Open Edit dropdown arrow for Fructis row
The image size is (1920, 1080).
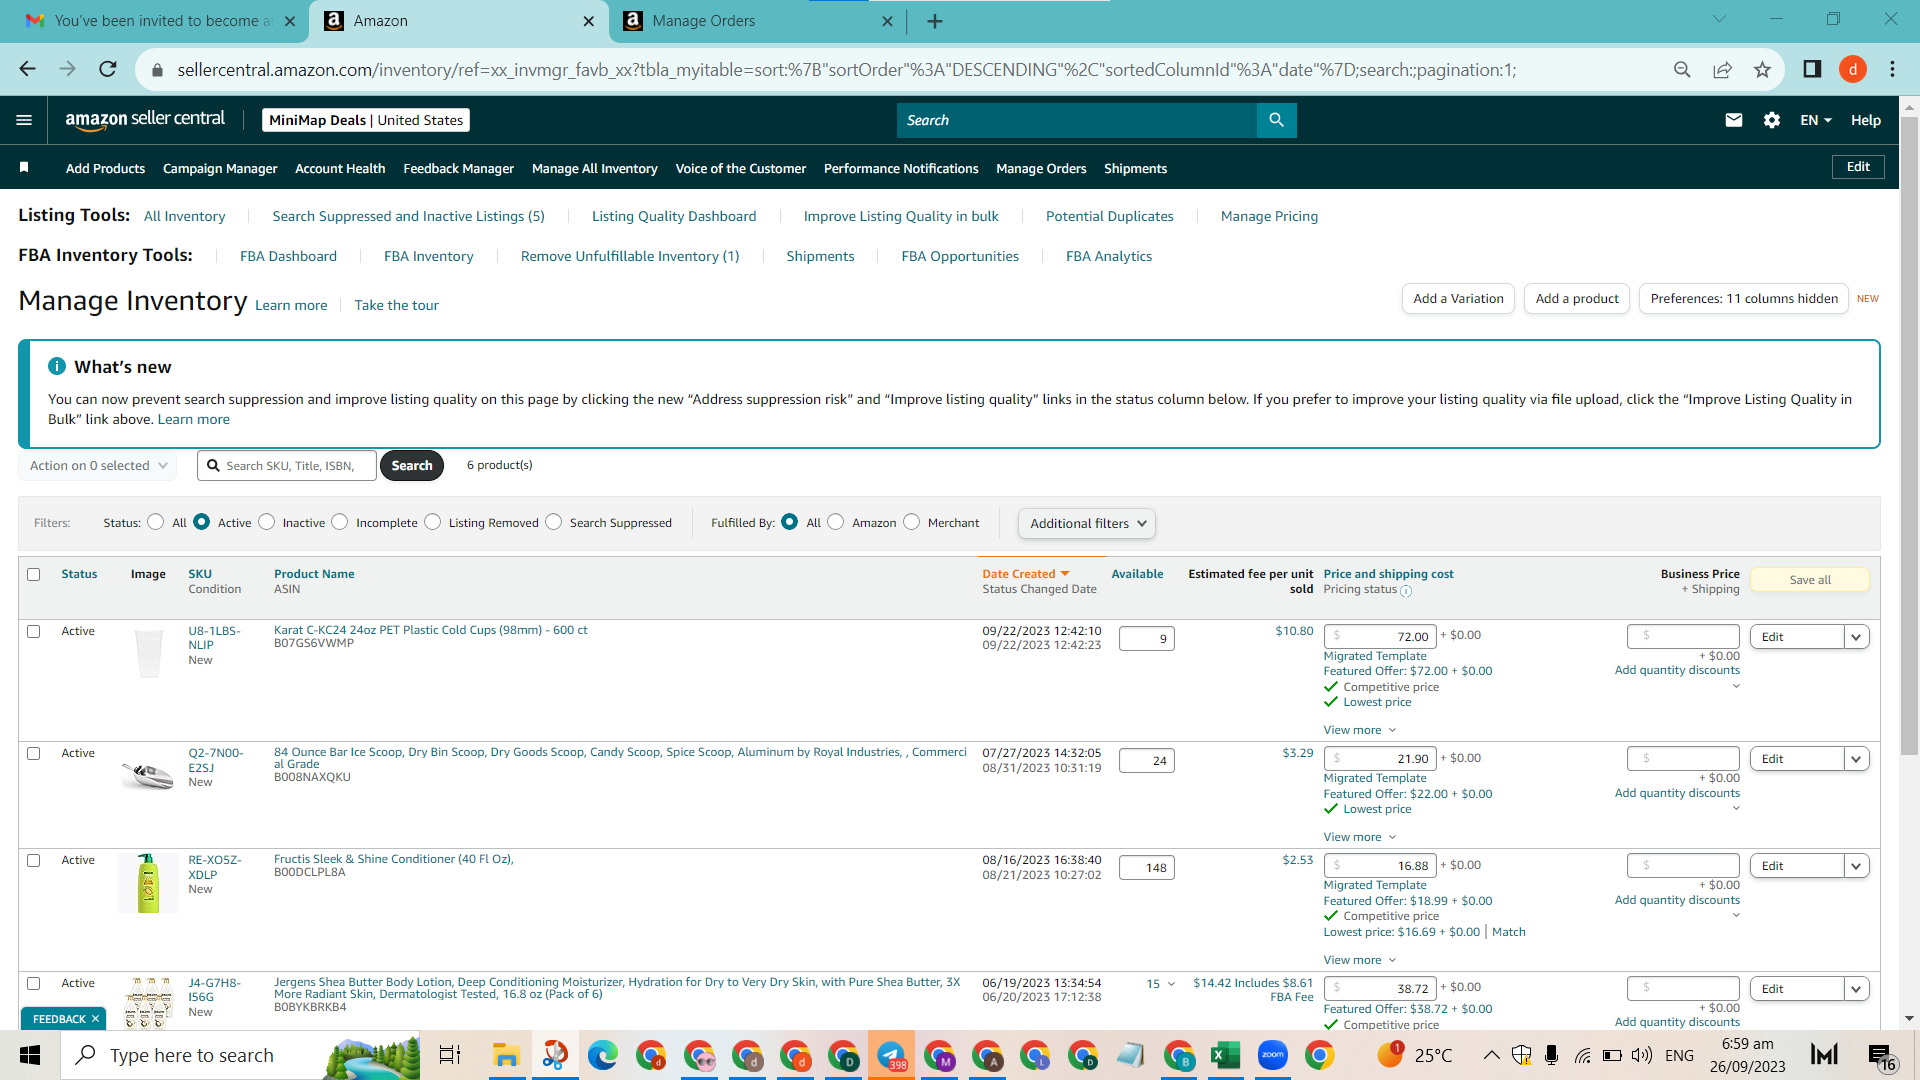tap(1857, 866)
